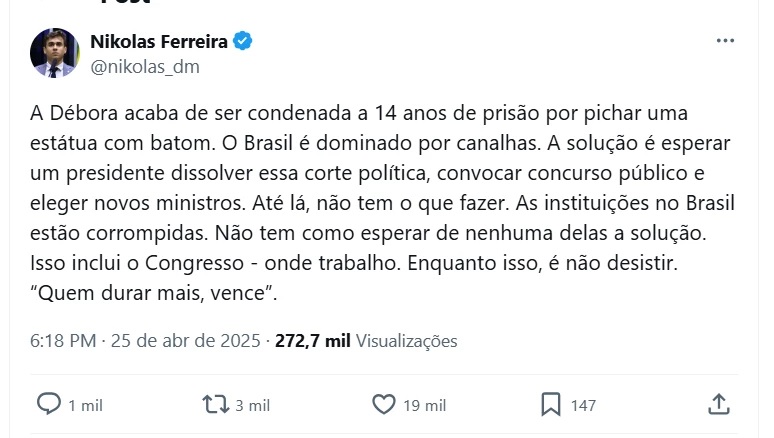The height and width of the screenshot is (438, 774).
Task: Like the post with the heart icon
Action: click(384, 404)
